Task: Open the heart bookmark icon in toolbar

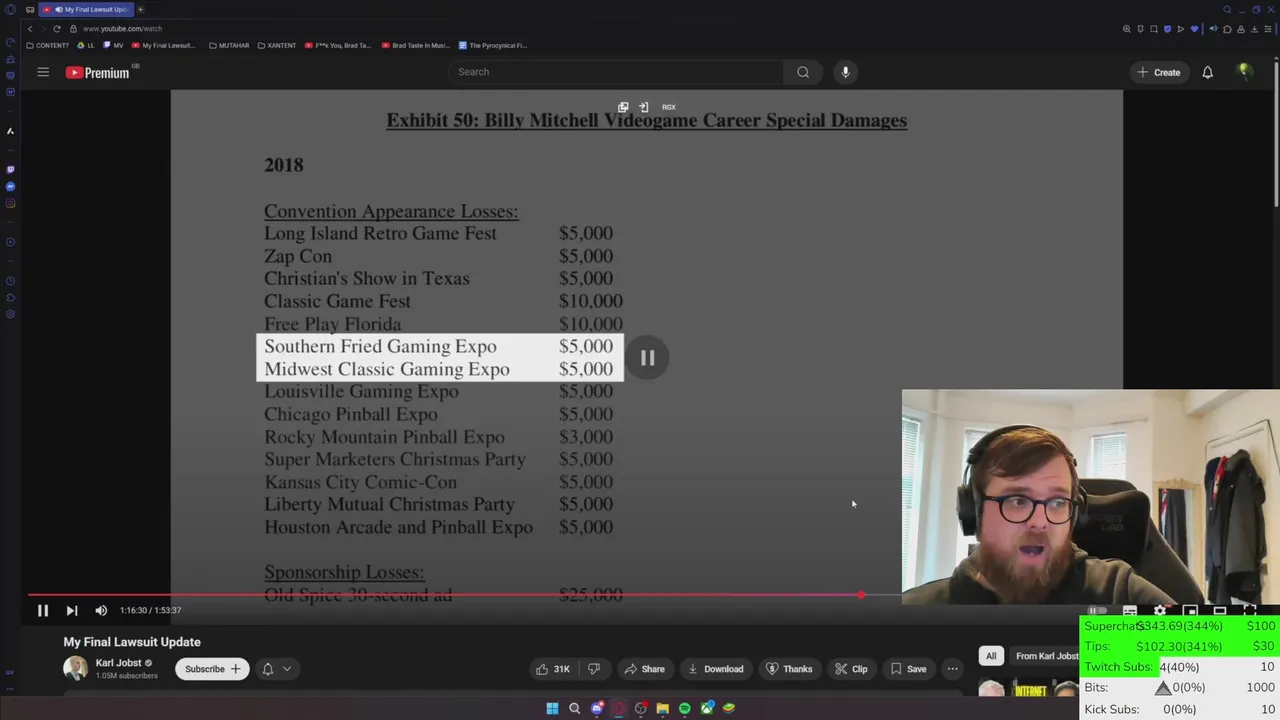Action: [1194, 29]
